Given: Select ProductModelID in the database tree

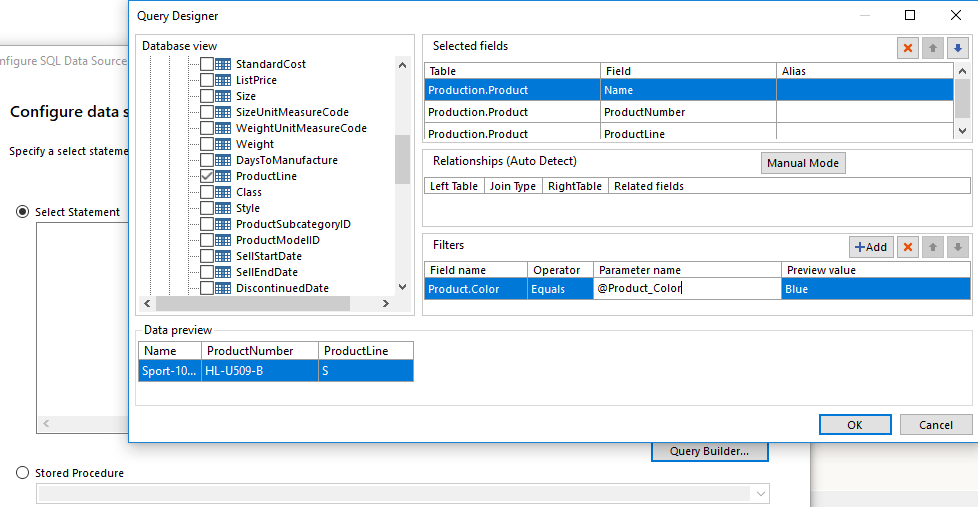Looking at the screenshot, I should [x=278, y=240].
